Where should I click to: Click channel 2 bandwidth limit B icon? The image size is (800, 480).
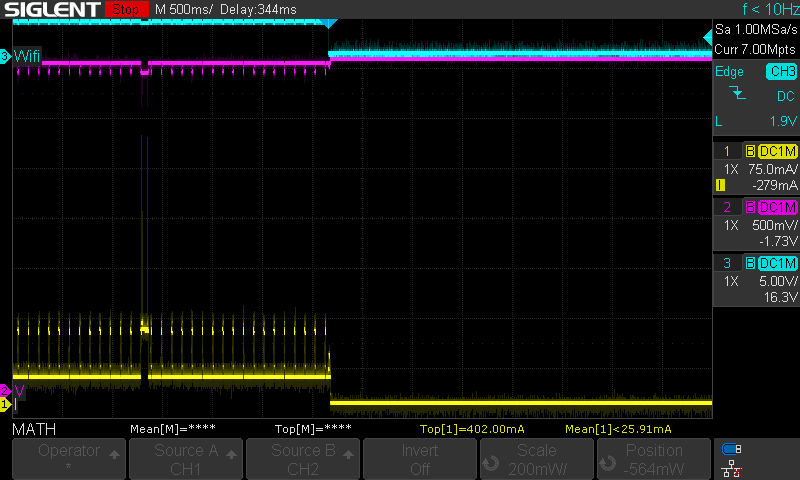[x=750, y=207]
